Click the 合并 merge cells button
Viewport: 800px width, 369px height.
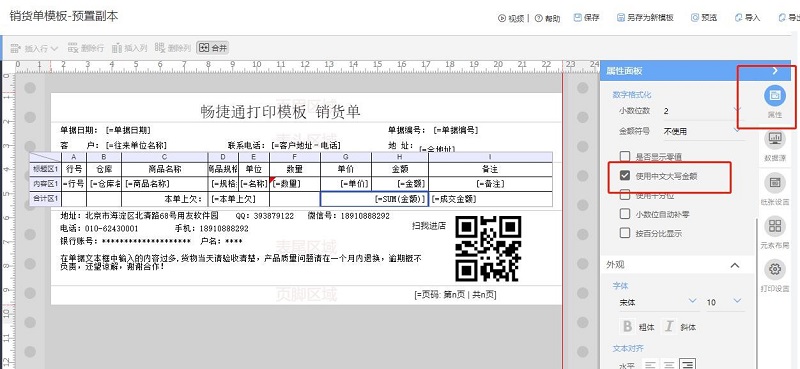click(212, 48)
